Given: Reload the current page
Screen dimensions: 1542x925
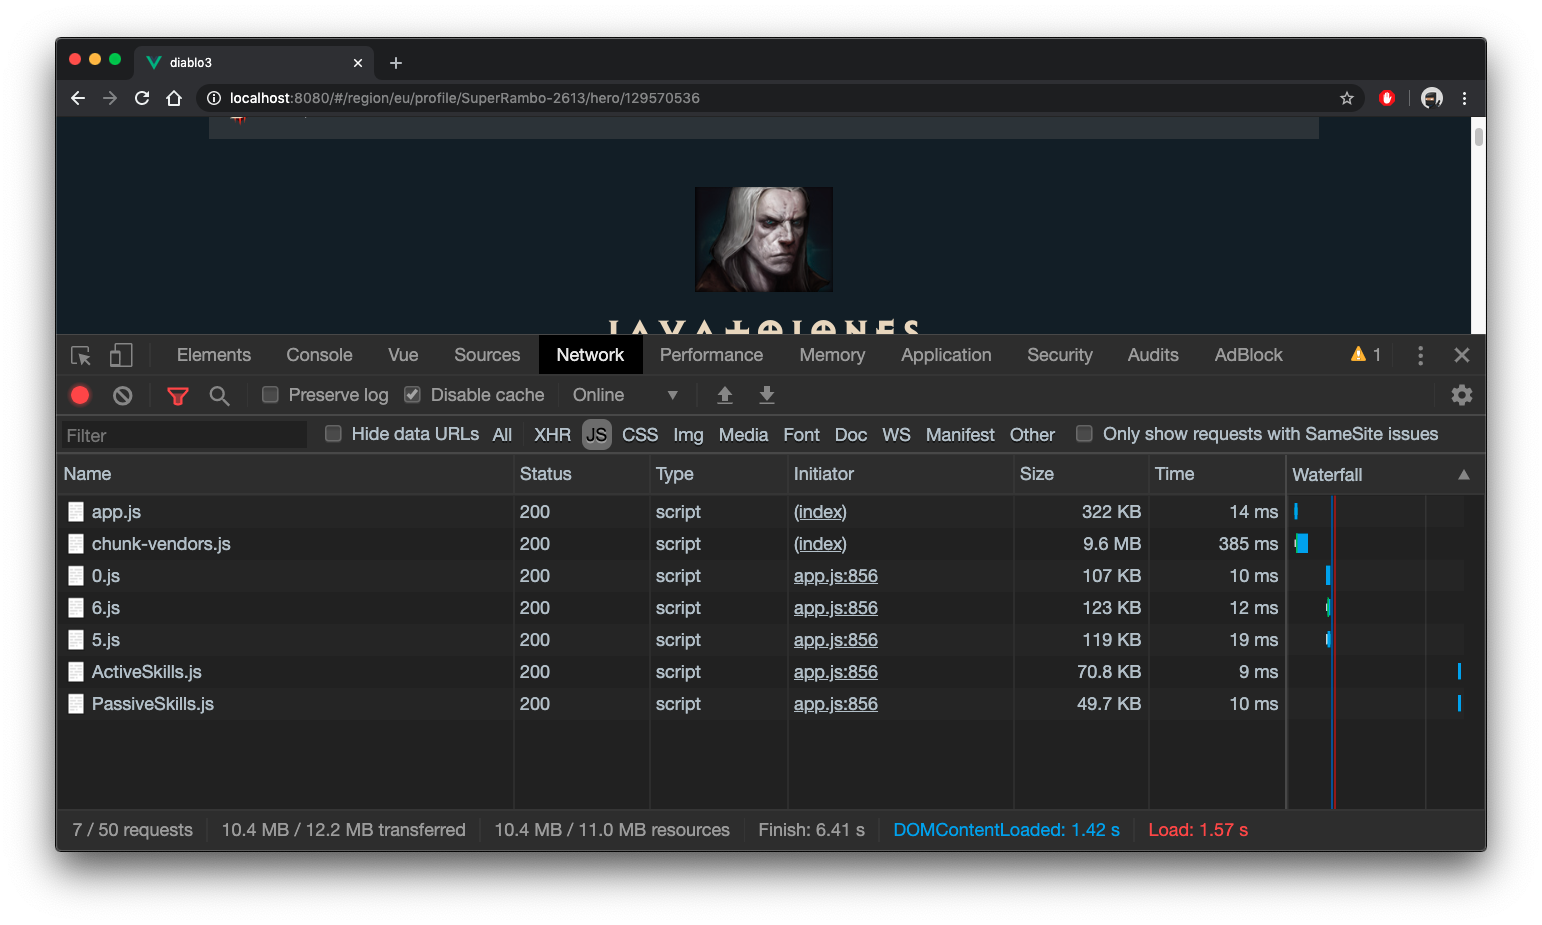Looking at the screenshot, I should coord(142,98).
